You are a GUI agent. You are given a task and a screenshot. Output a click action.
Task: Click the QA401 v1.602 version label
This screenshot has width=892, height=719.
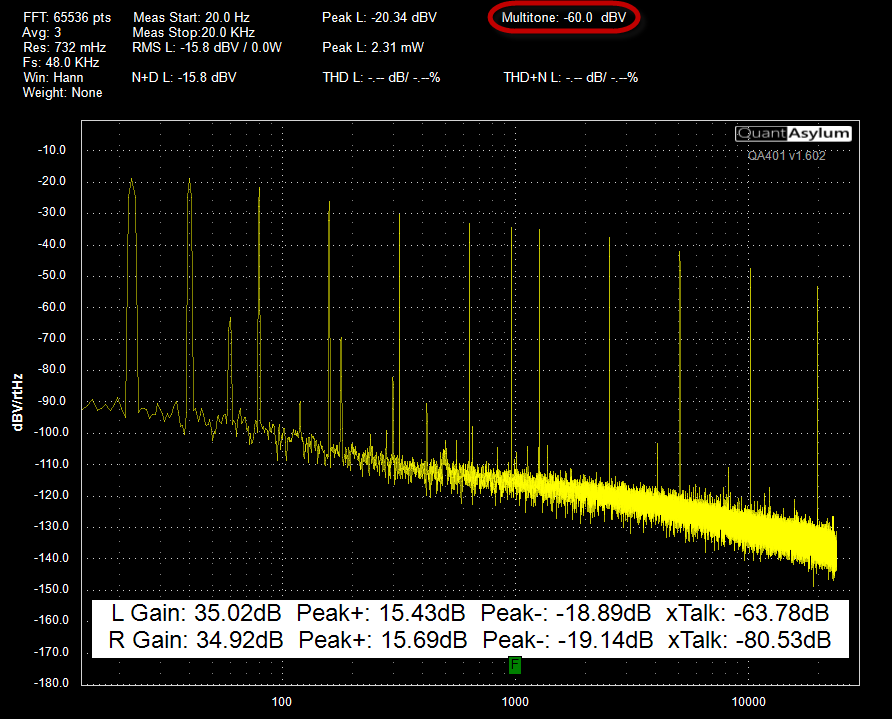tap(785, 155)
